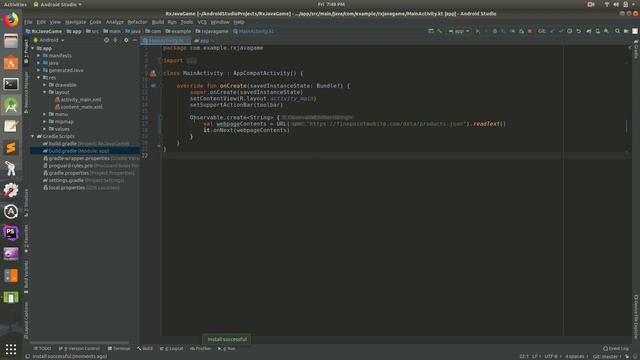Open Ubuntu Software dock icon
The height and width of the screenshot is (360, 640).
(x=11, y=62)
